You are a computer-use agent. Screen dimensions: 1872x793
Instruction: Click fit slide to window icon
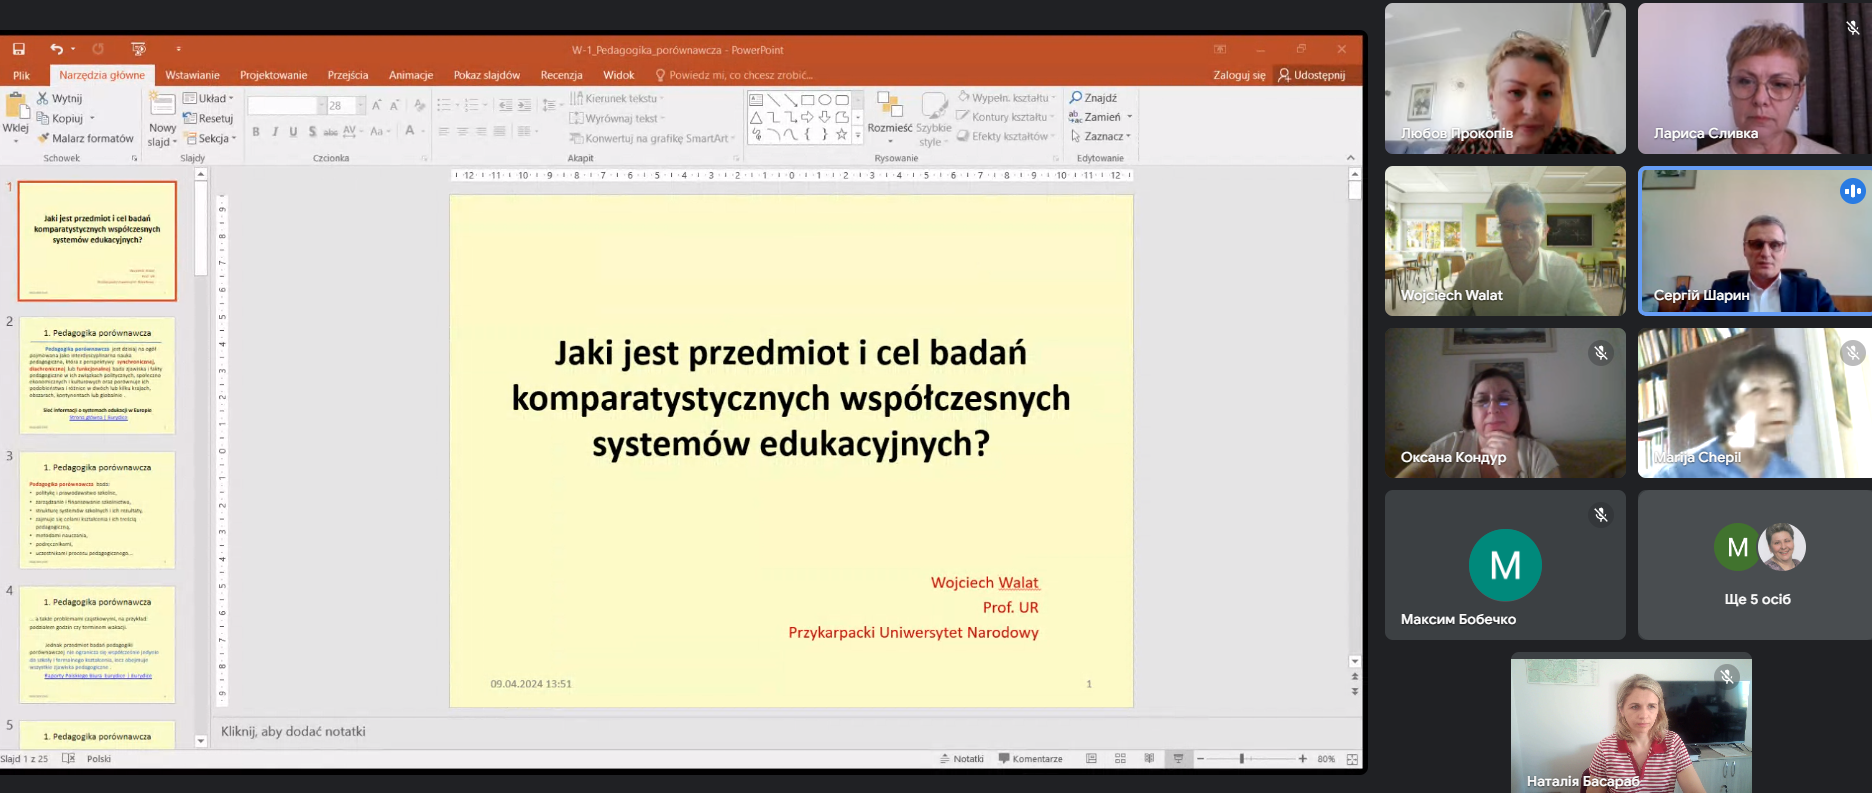[1352, 759]
